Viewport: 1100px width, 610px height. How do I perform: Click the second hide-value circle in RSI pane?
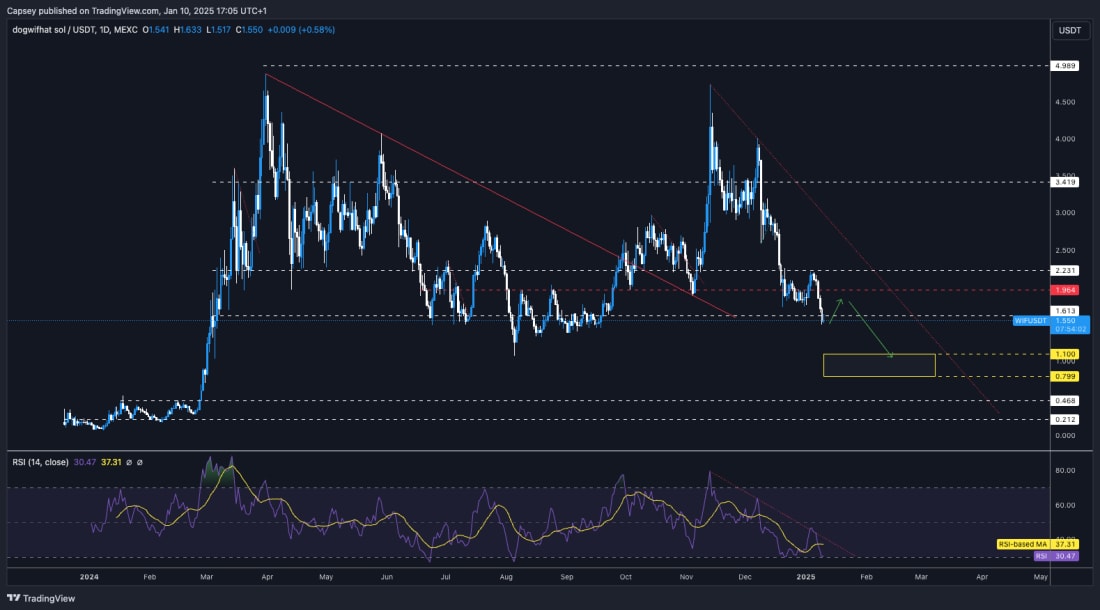(140, 463)
